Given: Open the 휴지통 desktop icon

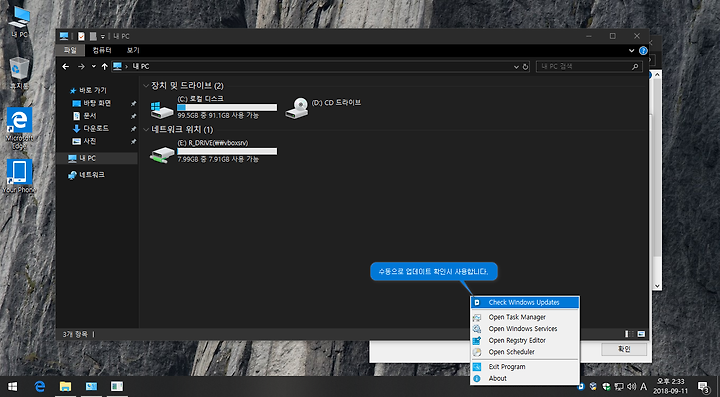Looking at the screenshot, I should coord(19,73).
